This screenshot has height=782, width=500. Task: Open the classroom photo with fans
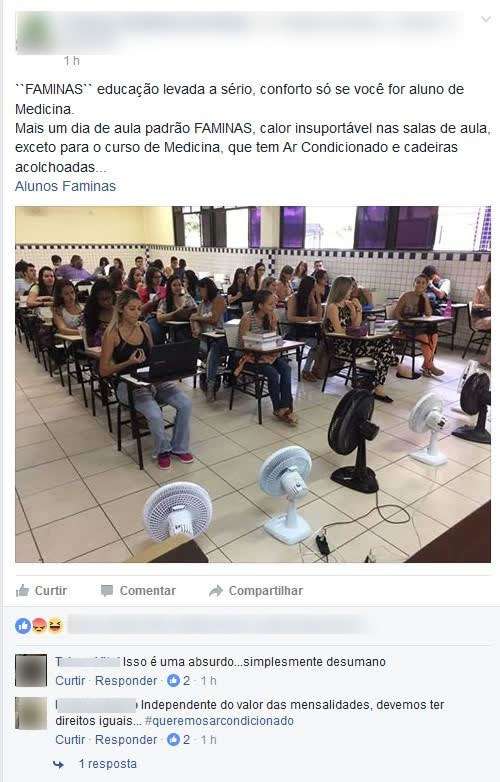[253, 385]
